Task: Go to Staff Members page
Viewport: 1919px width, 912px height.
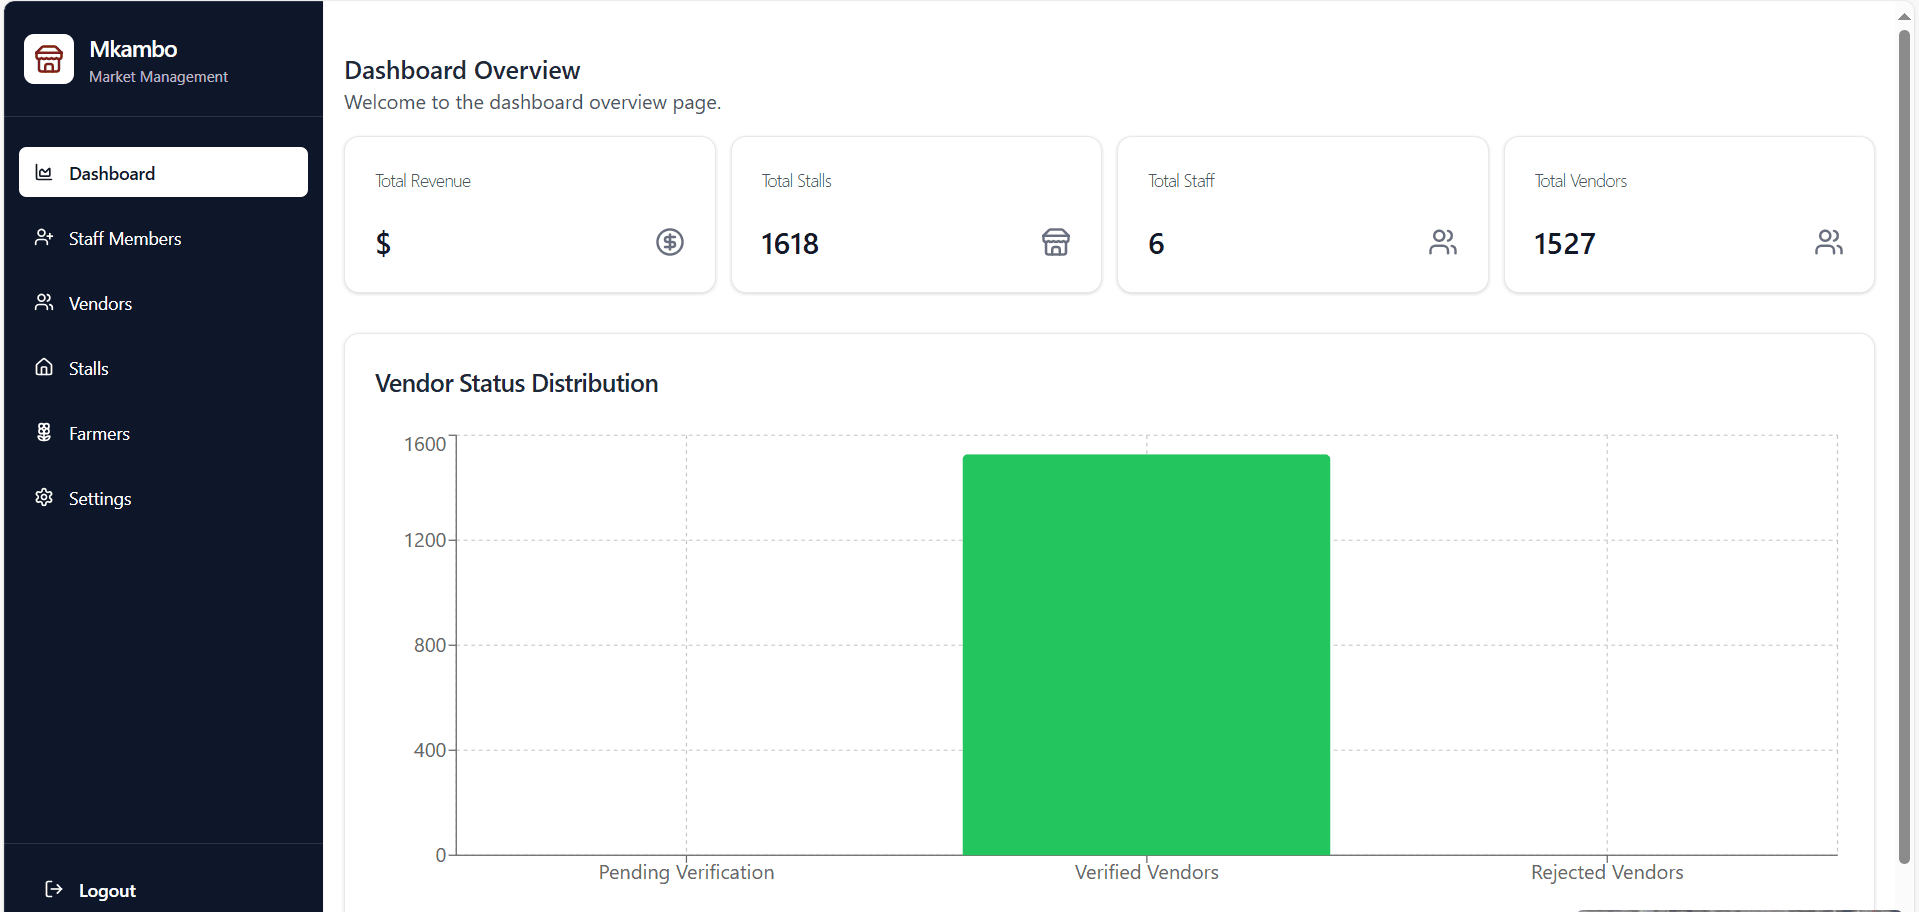Action: pos(125,239)
